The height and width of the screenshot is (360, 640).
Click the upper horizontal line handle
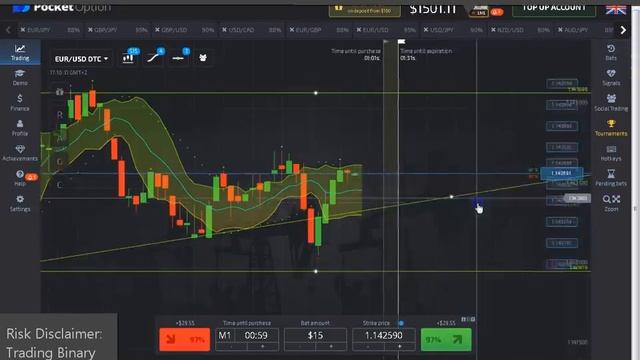tap(316, 93)
